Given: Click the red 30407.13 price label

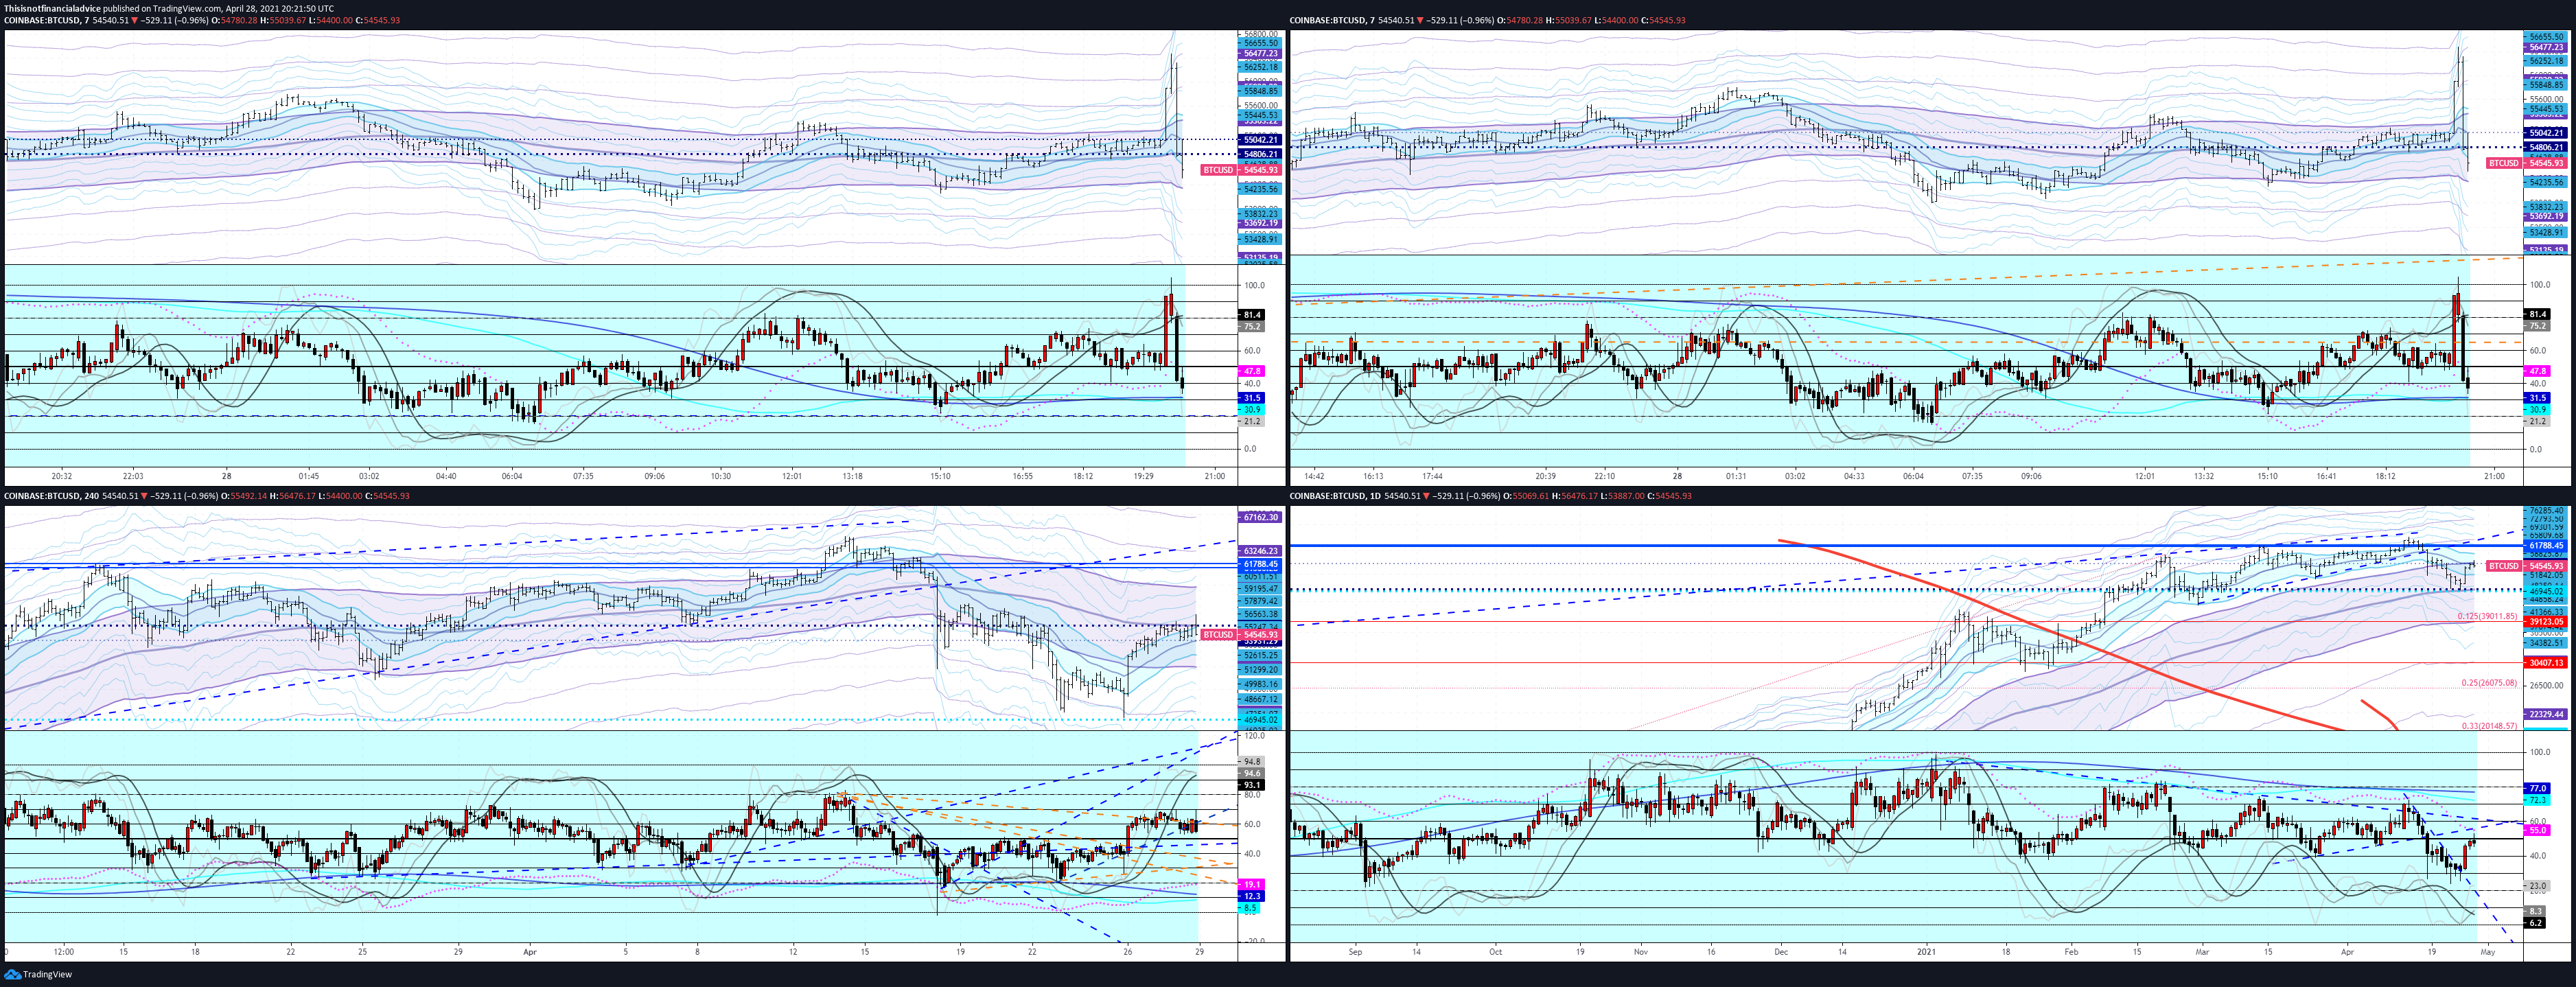Looking at the screenshot, I should (x=2546, y=662).
